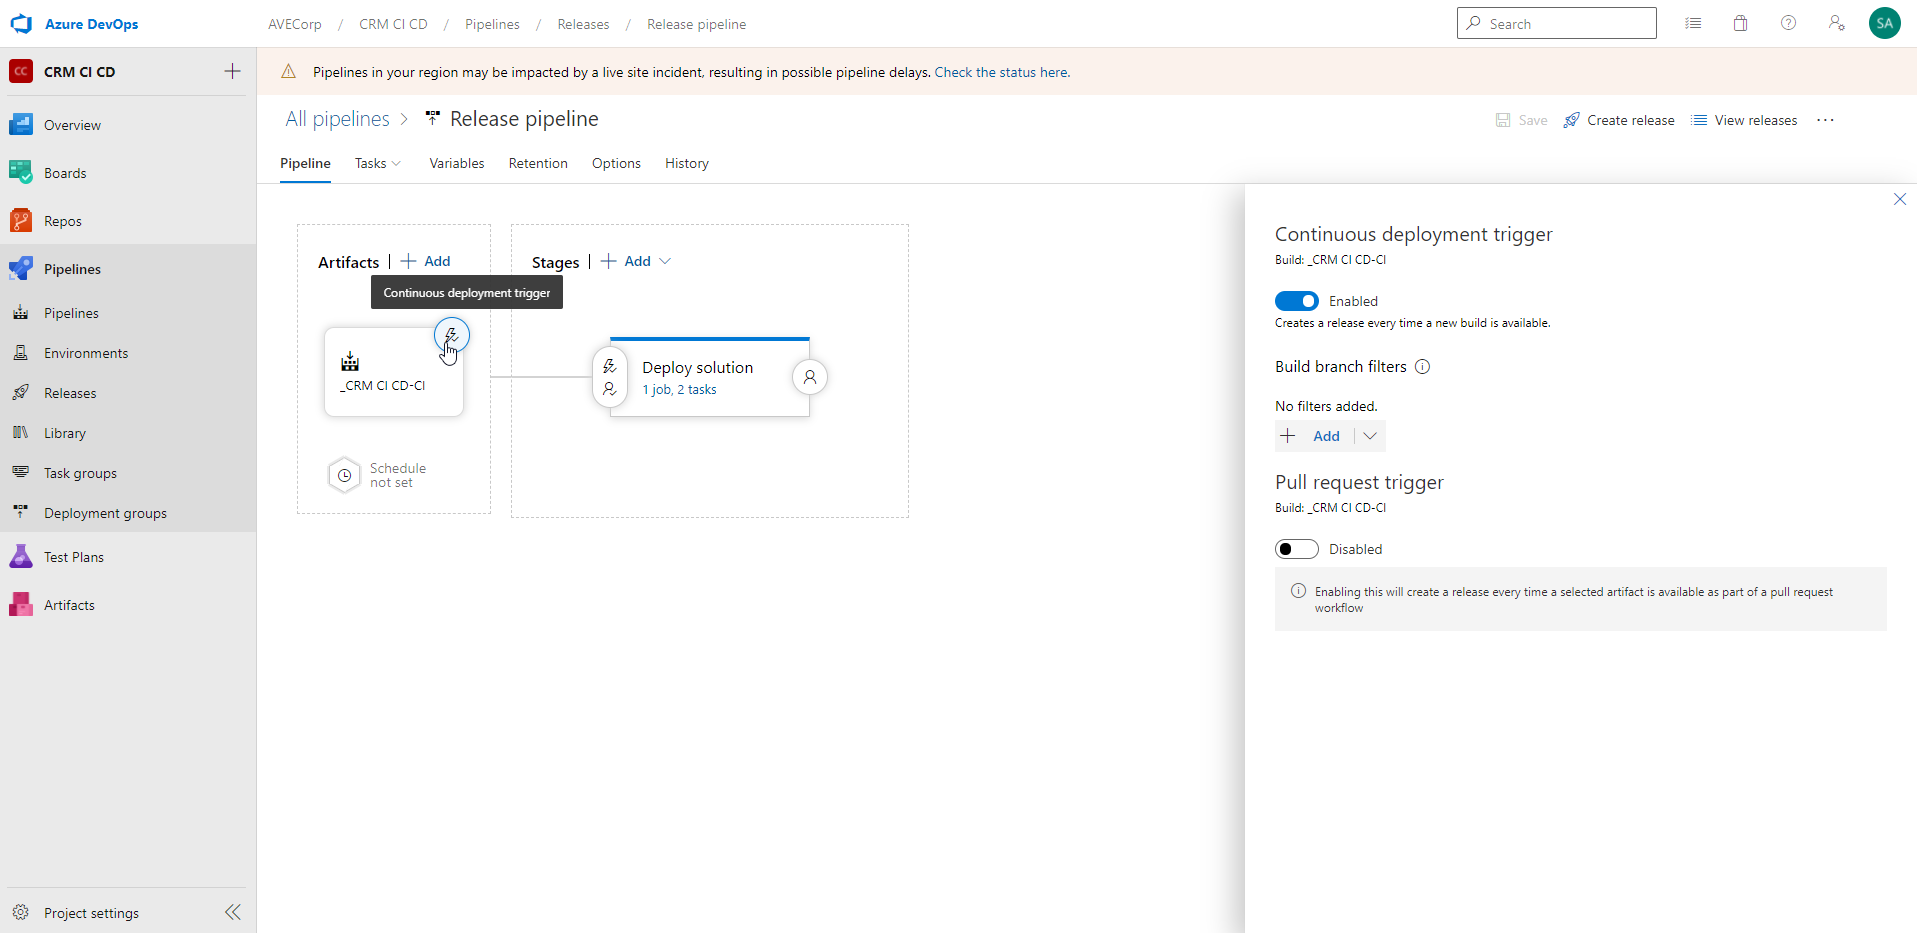Click the Schedule not set clock icon
The image size is (1917, 933).
click(x=344, y=475)
